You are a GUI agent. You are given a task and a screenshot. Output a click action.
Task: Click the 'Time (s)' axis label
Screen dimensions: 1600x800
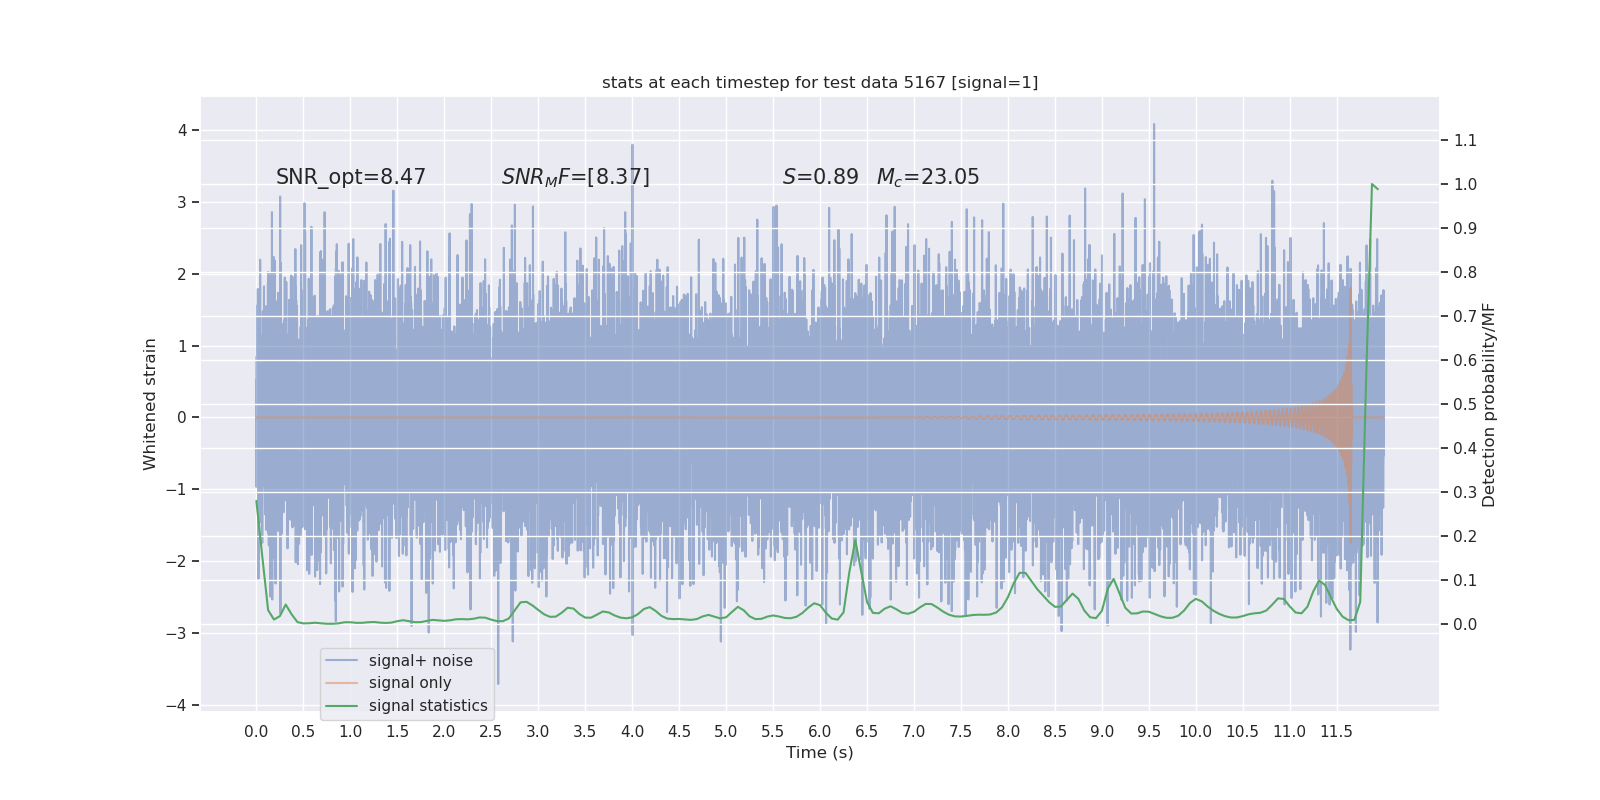click(820, 753)
